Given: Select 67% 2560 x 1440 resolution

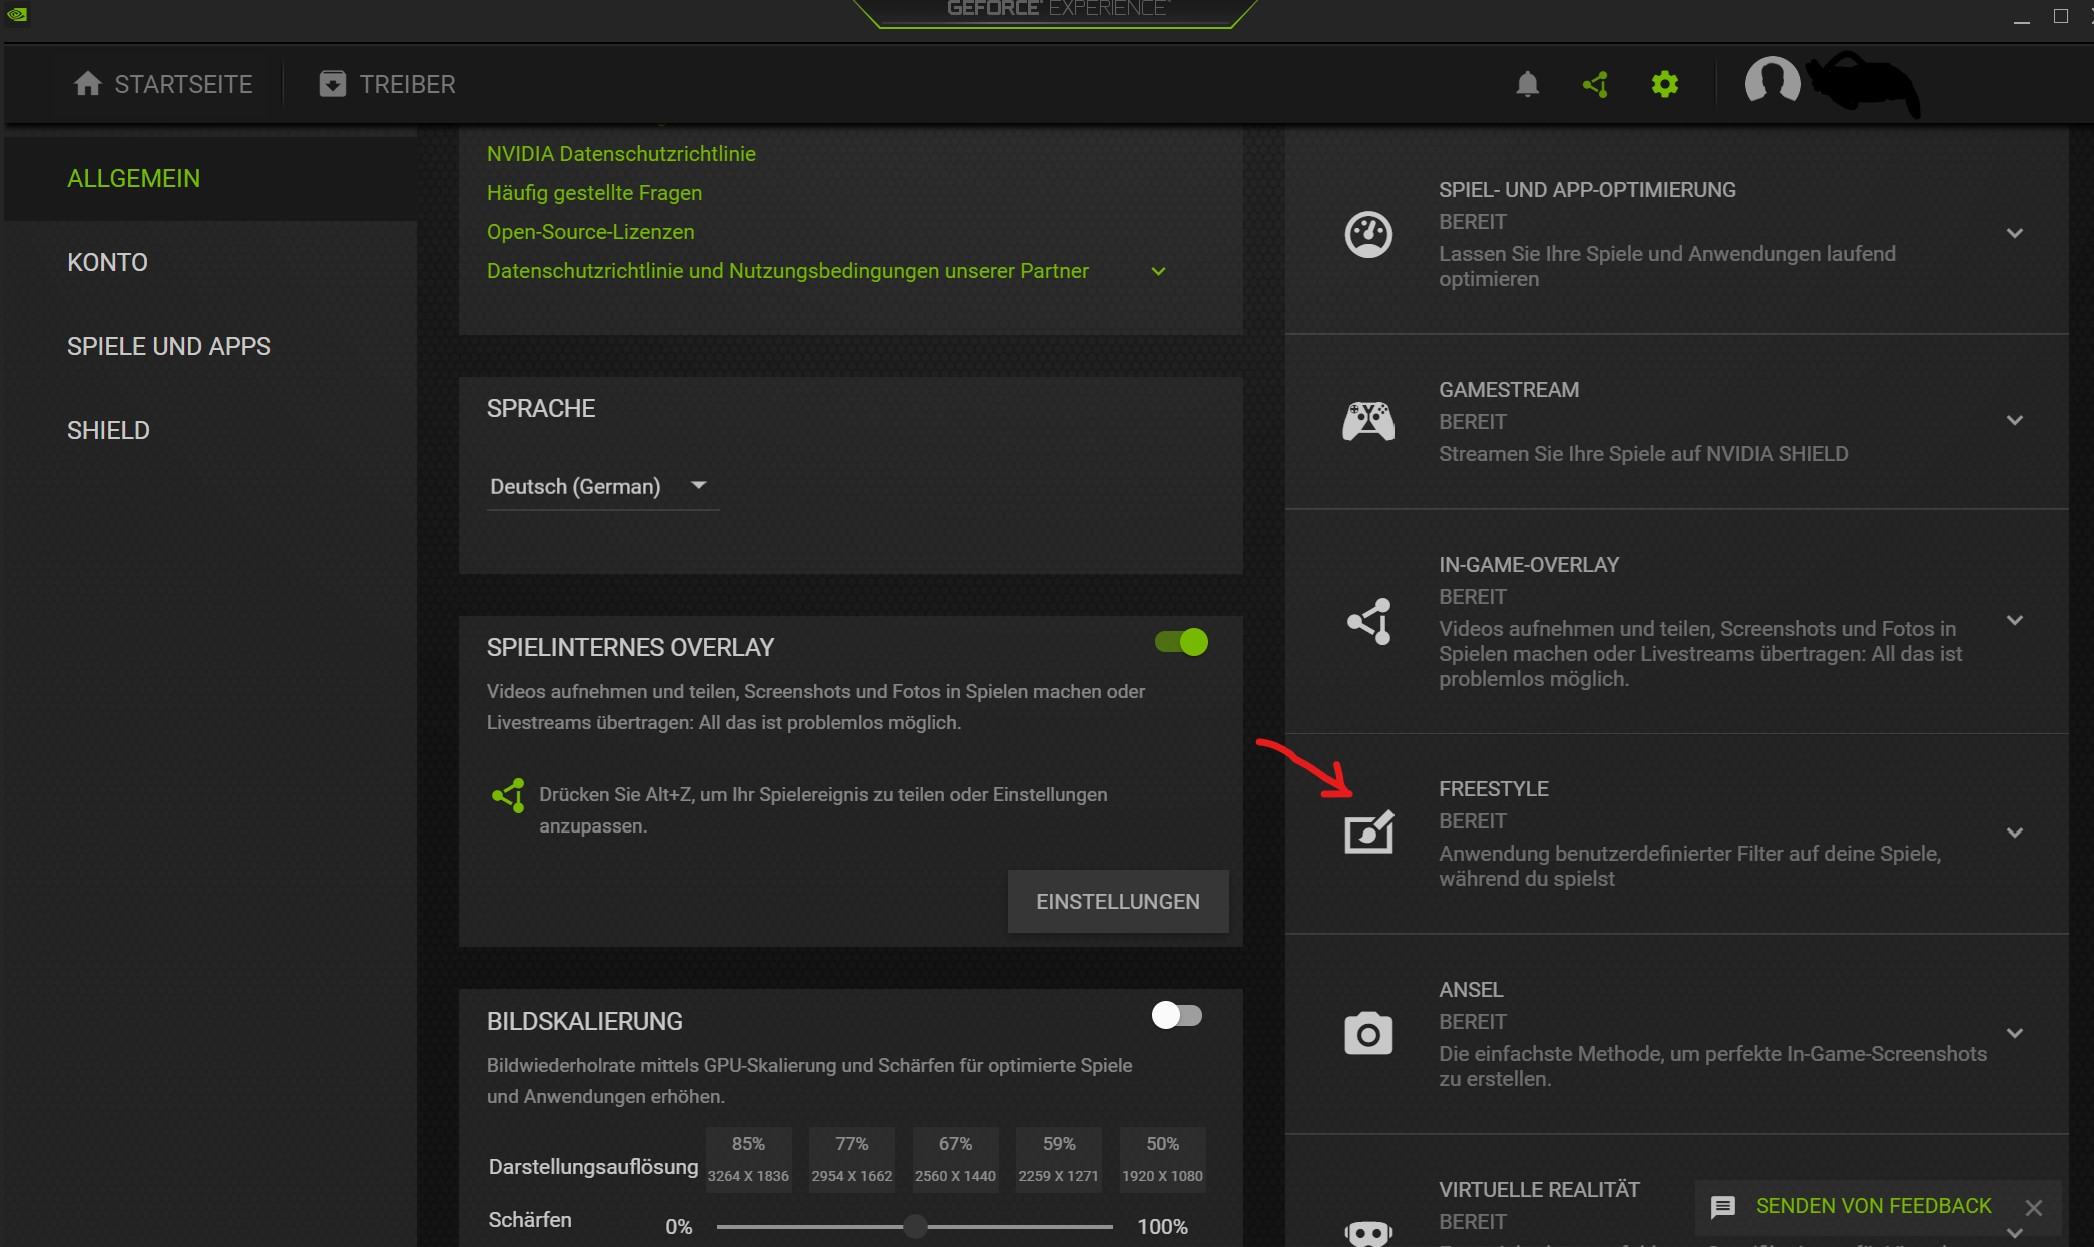Looking at the screenshot, I should click(955, 1159).
